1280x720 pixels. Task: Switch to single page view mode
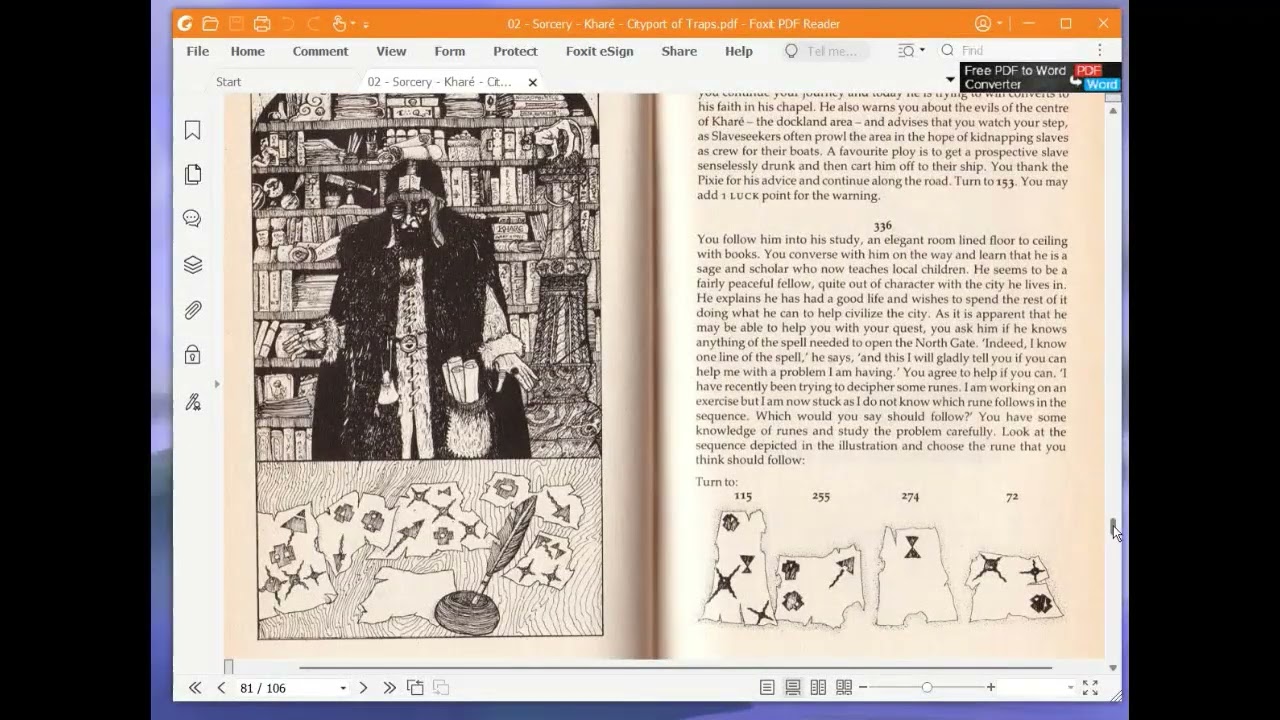pyautogui.click(x=767, y=687)
